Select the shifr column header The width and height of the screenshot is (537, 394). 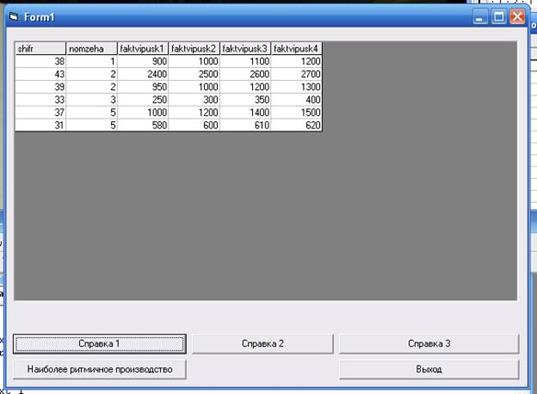[40, 49]
